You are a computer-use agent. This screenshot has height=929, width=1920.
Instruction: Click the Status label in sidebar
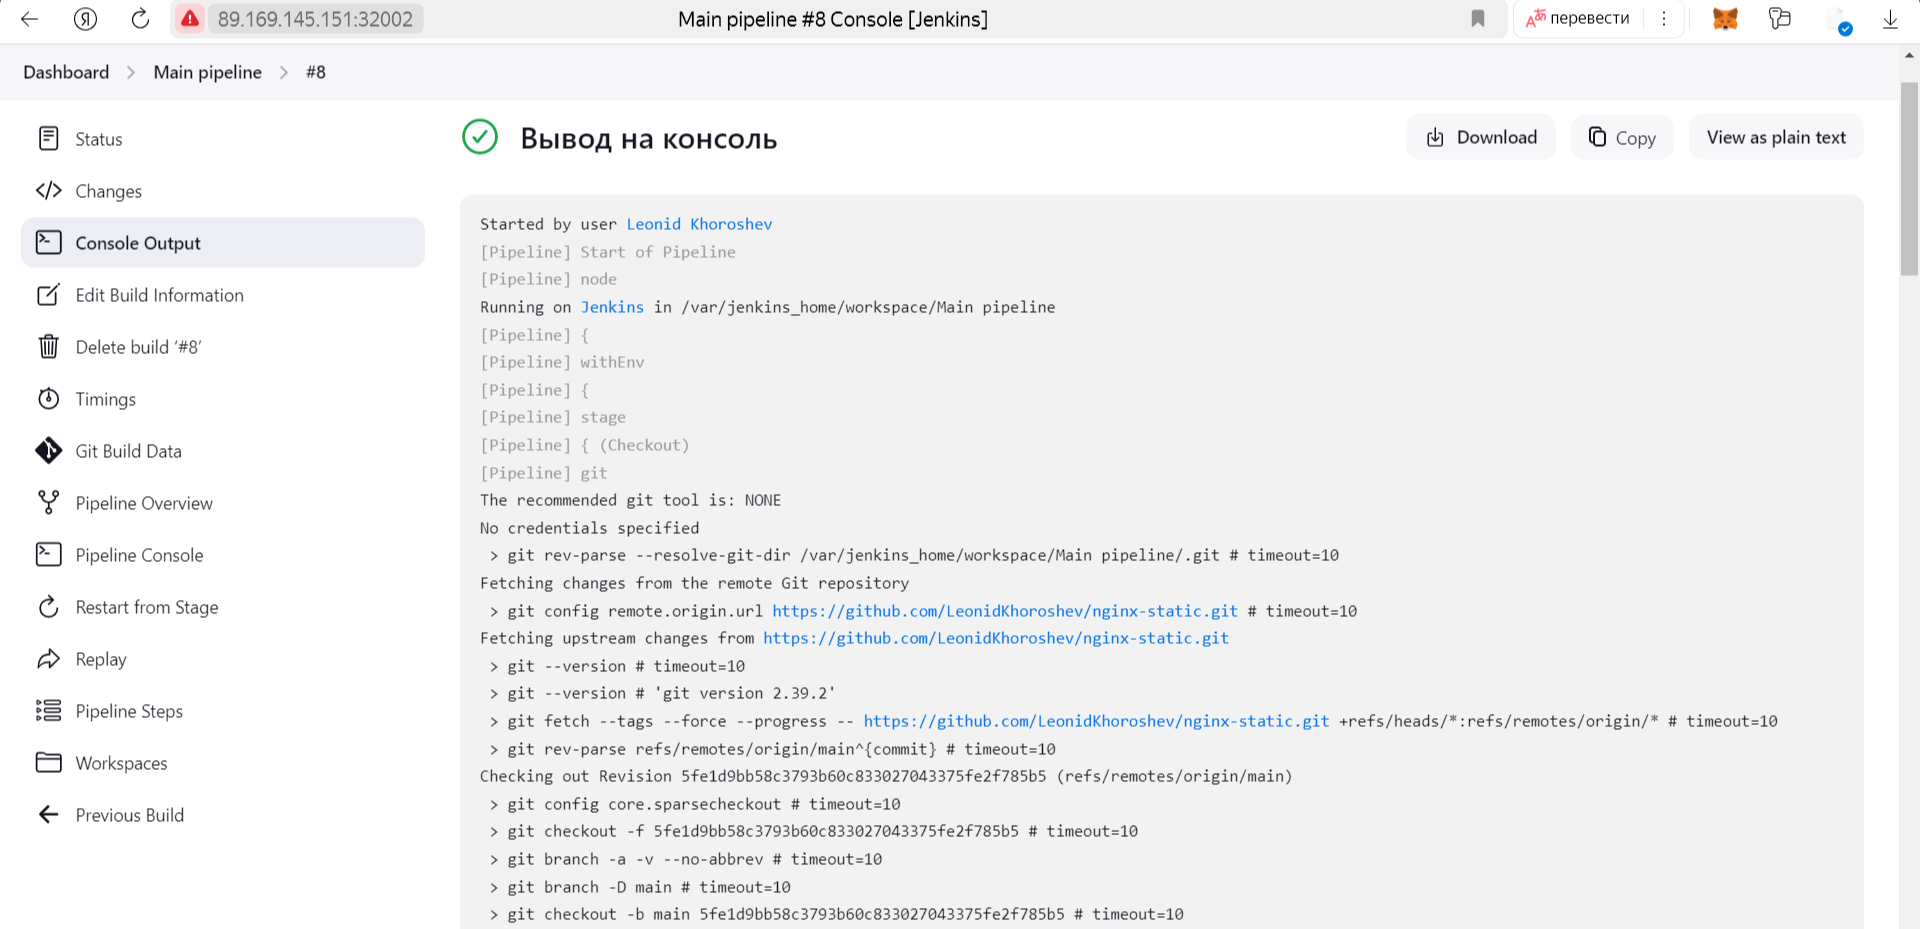tap(99, 139)
